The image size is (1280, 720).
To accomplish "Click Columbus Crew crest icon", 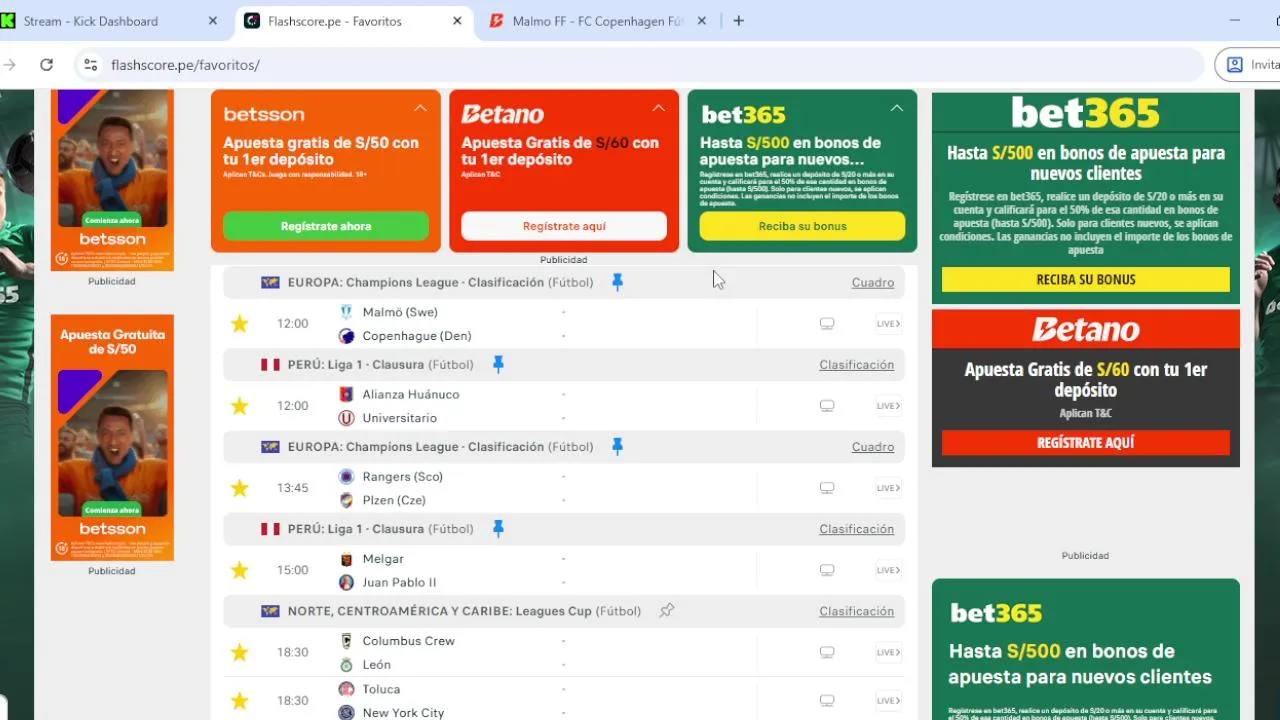I will 346,641.
